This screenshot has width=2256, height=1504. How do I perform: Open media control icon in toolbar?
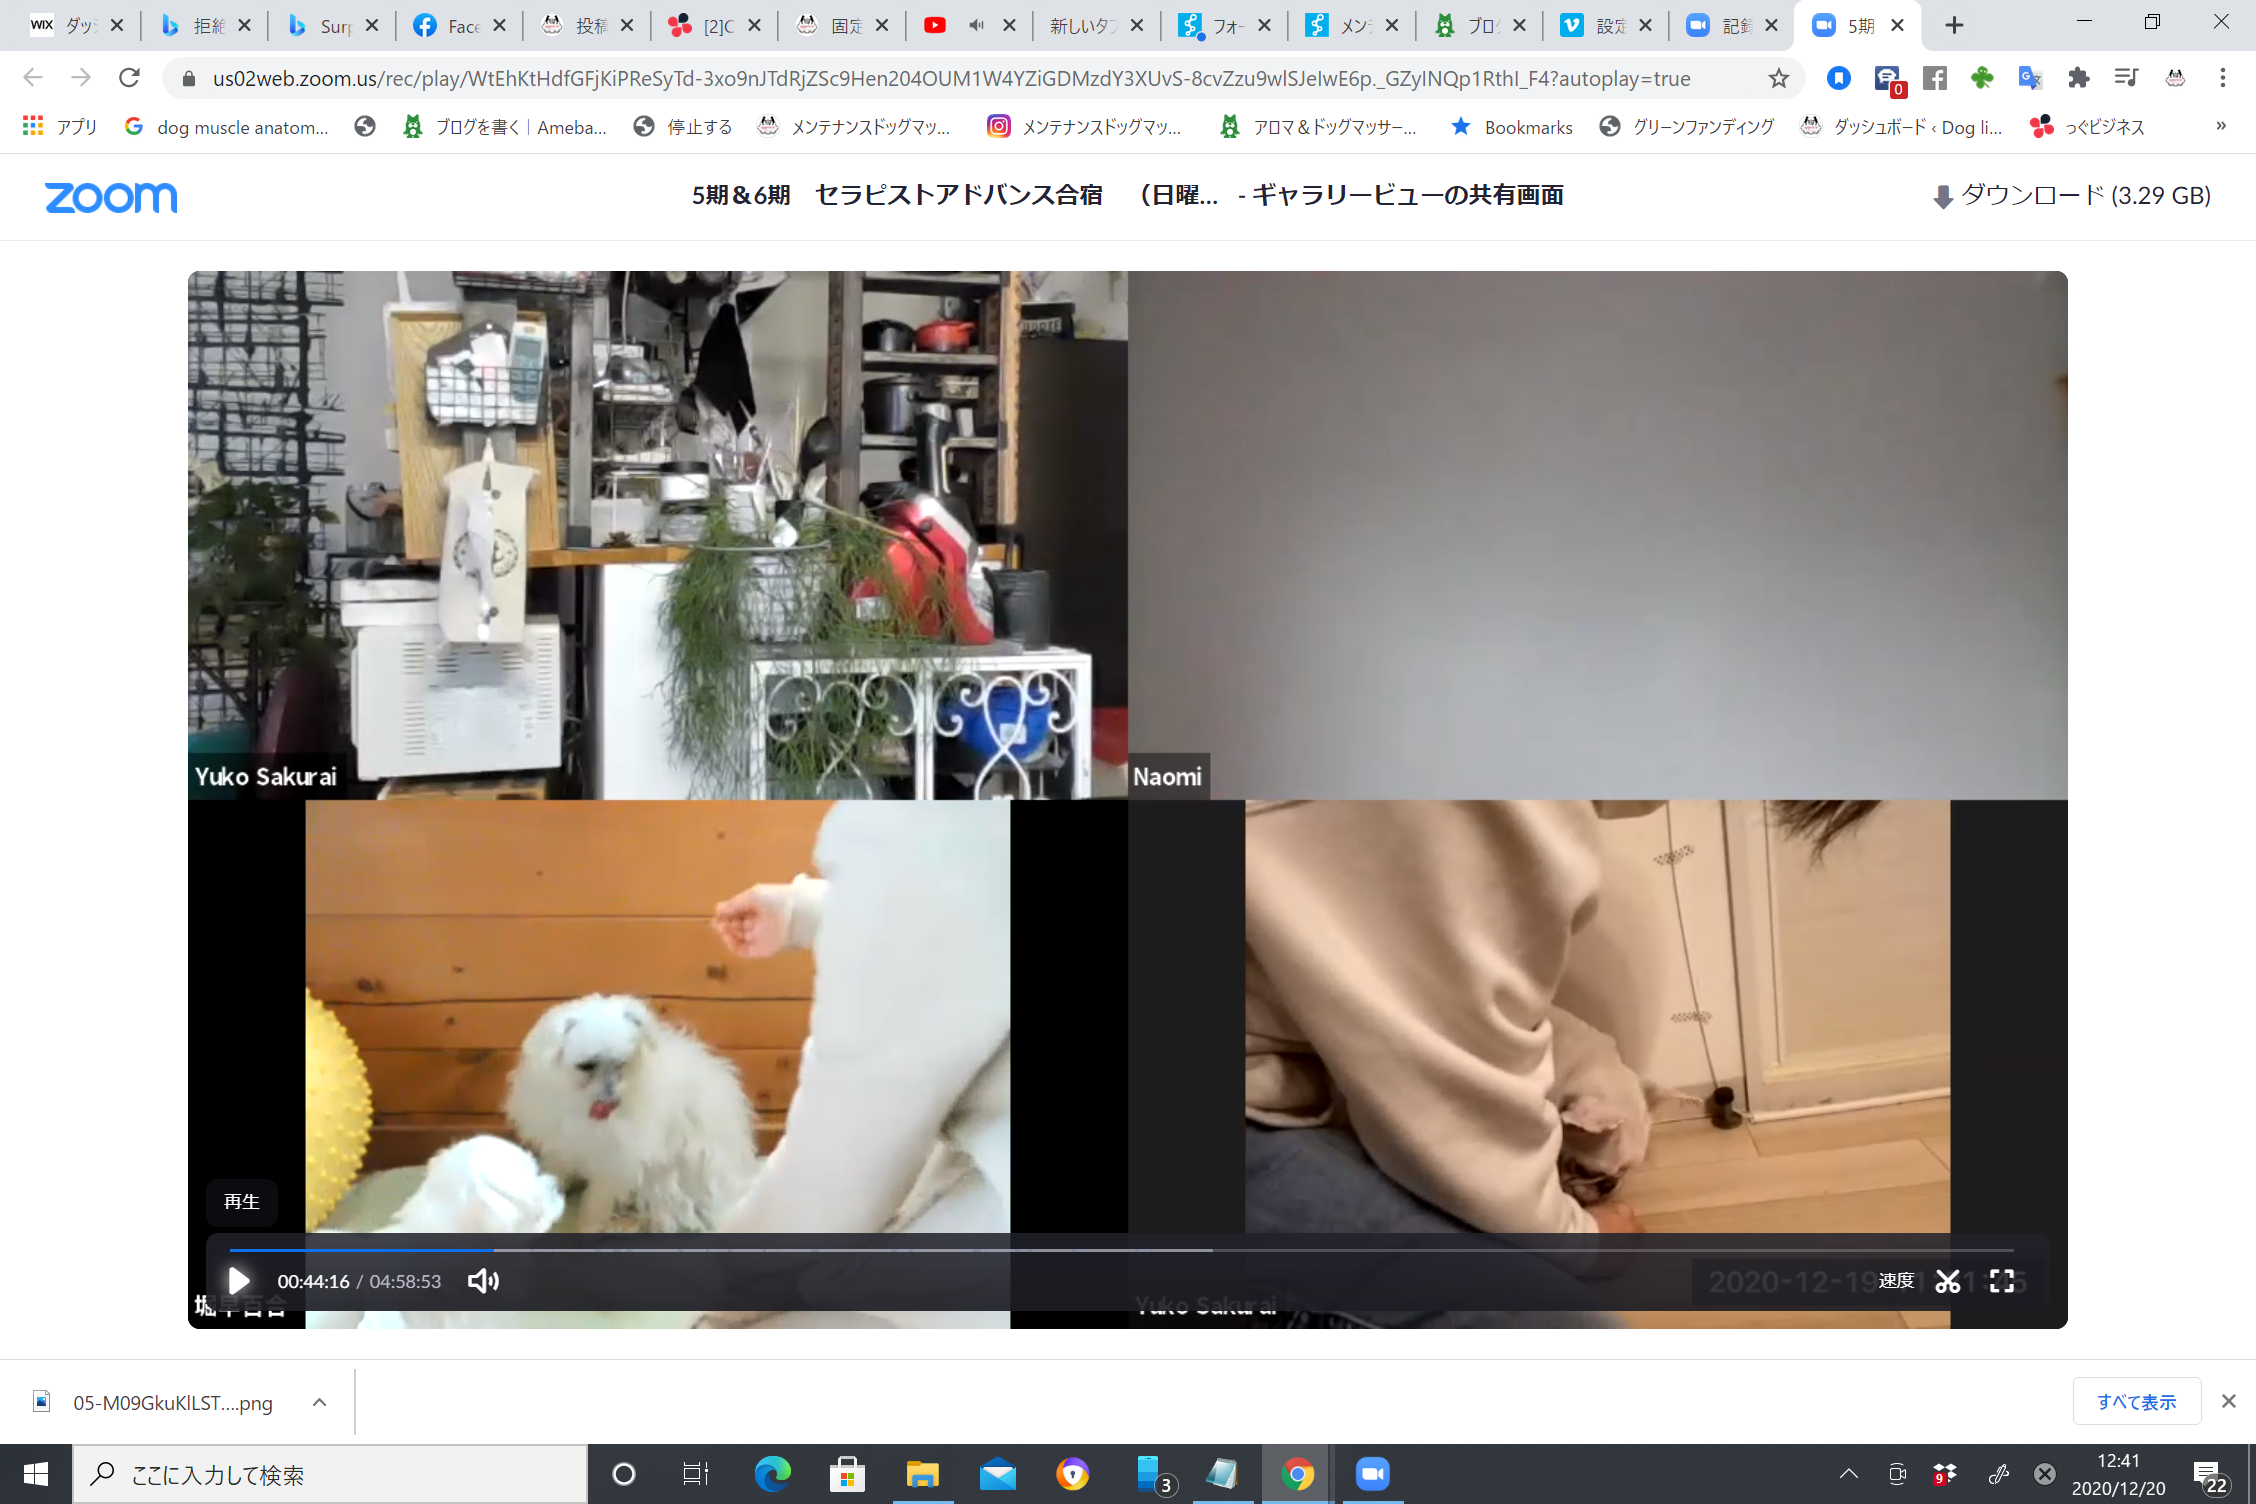2127,78
